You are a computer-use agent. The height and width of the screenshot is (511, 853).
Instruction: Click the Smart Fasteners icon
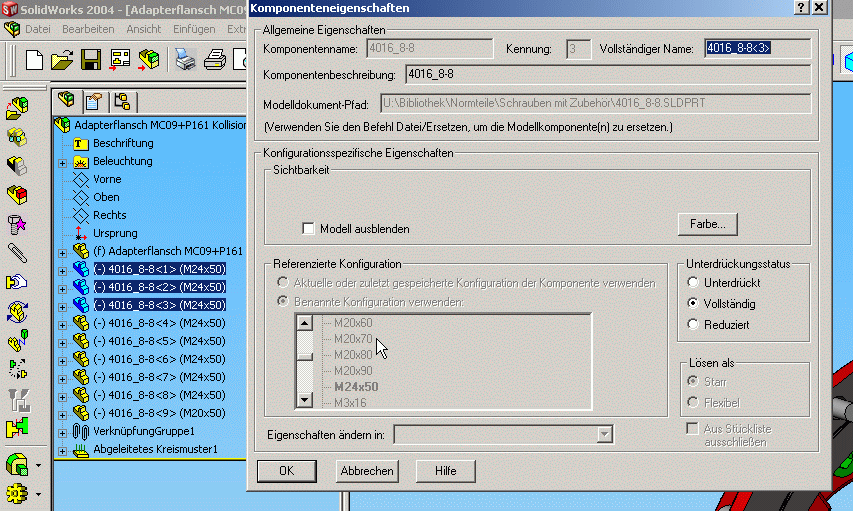point(17,224)
